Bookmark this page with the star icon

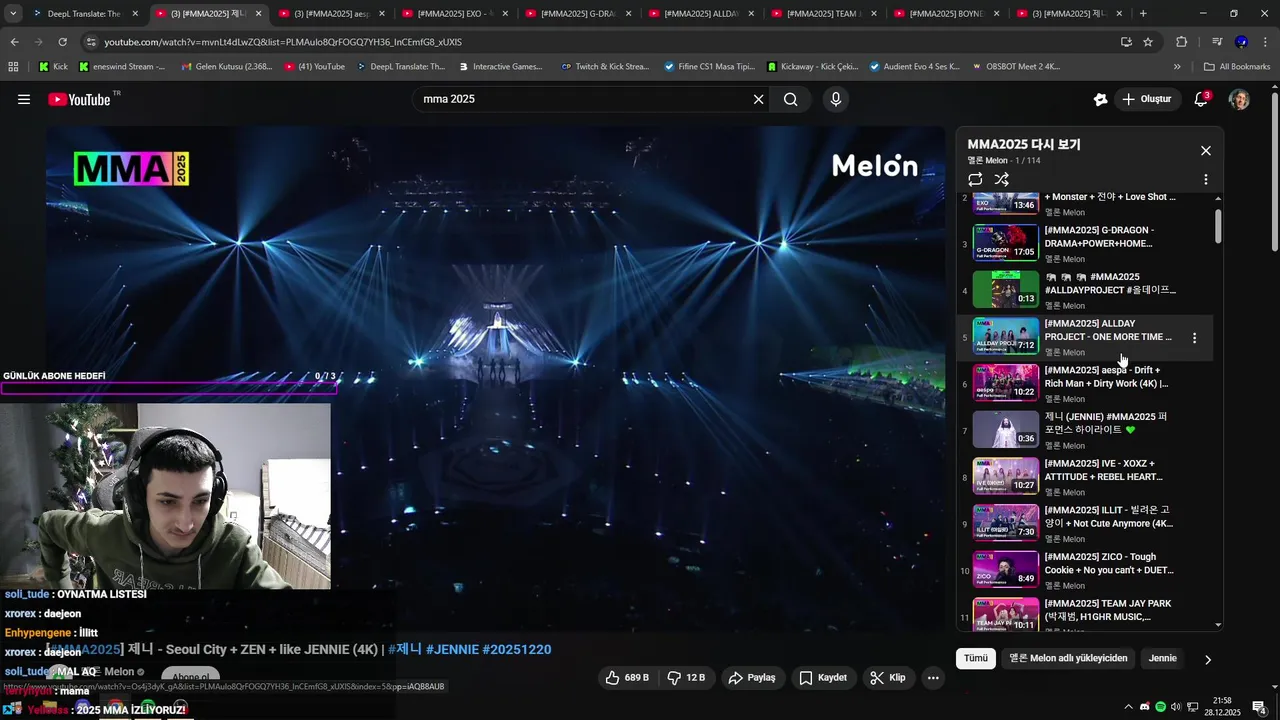tap(1148, 42)
